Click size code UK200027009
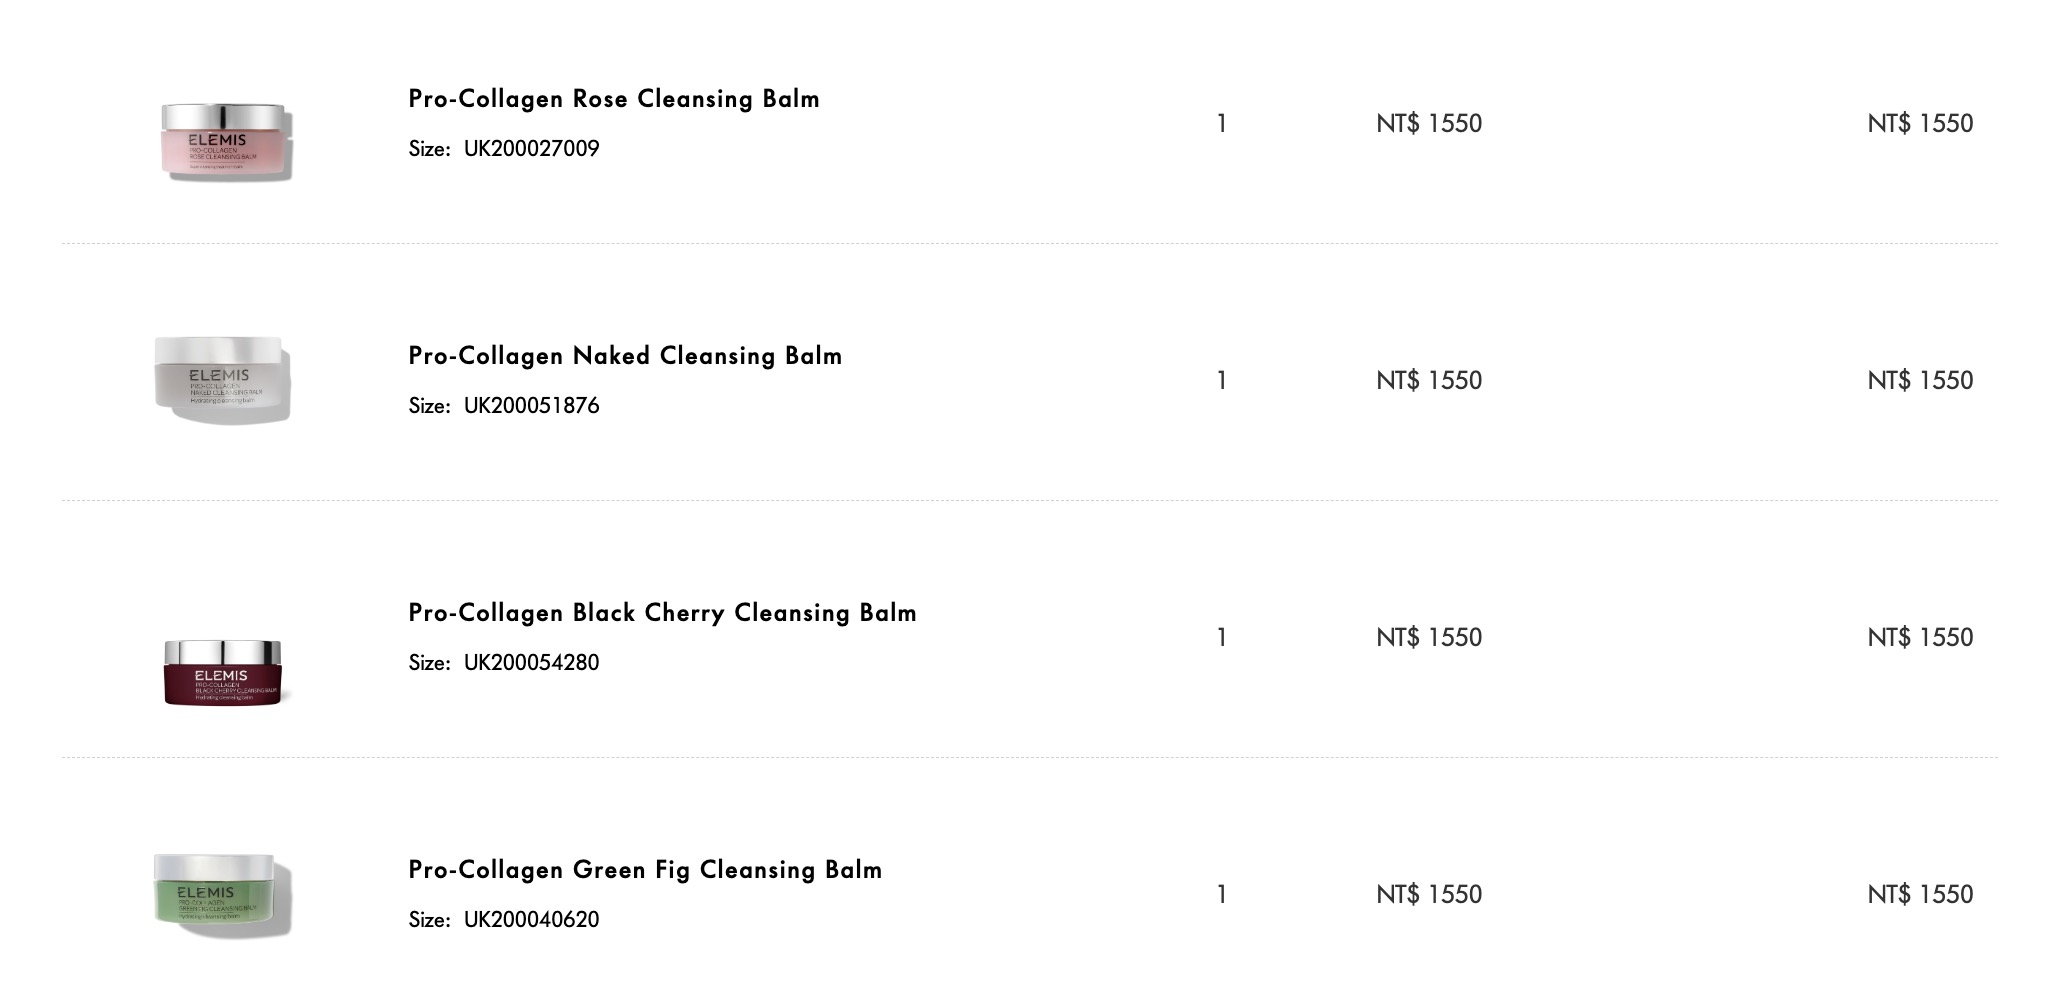Viewport: 2052px width, 994px height. [531, 149]
